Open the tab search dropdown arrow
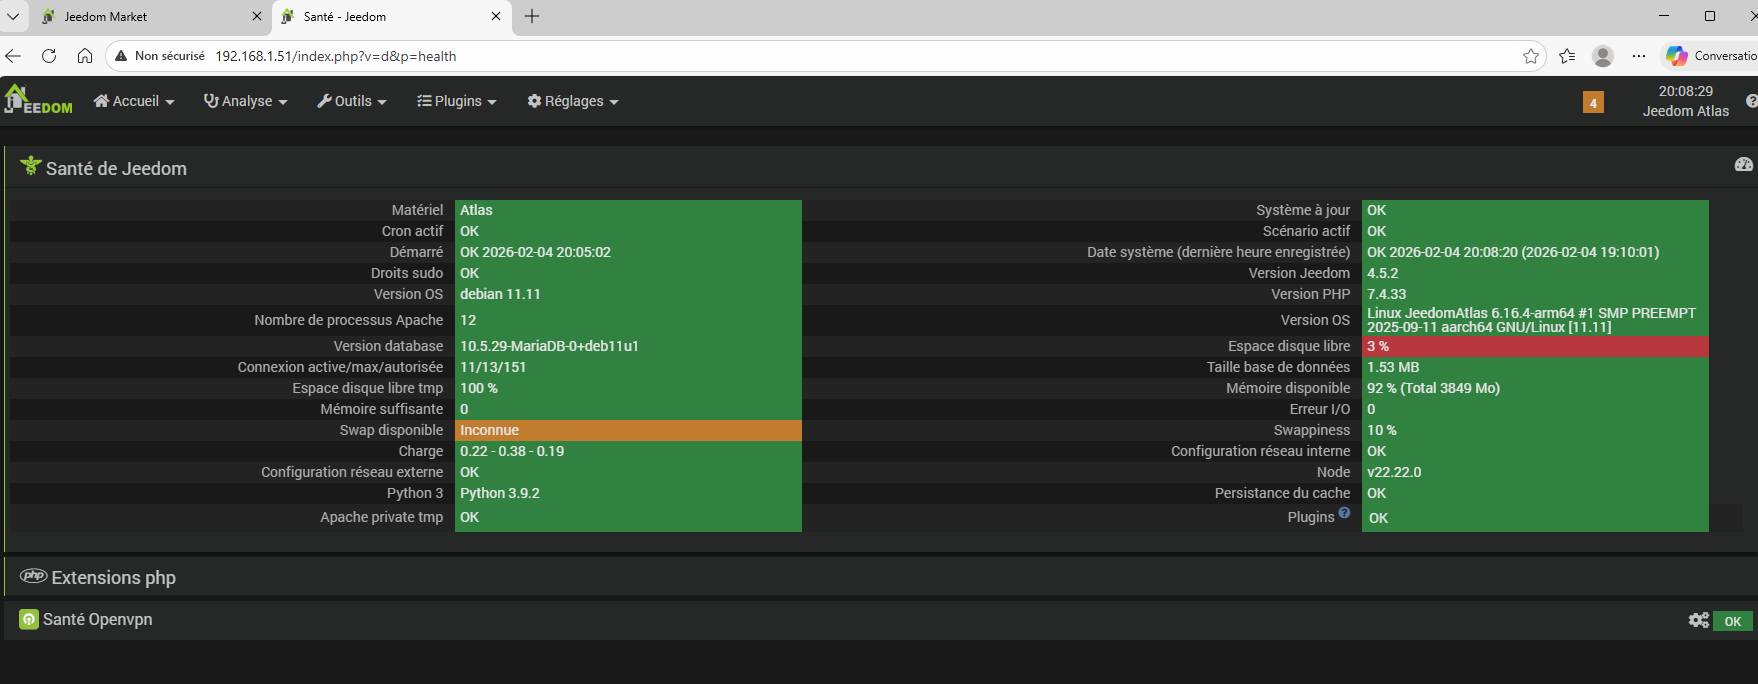 coord(13,16)
